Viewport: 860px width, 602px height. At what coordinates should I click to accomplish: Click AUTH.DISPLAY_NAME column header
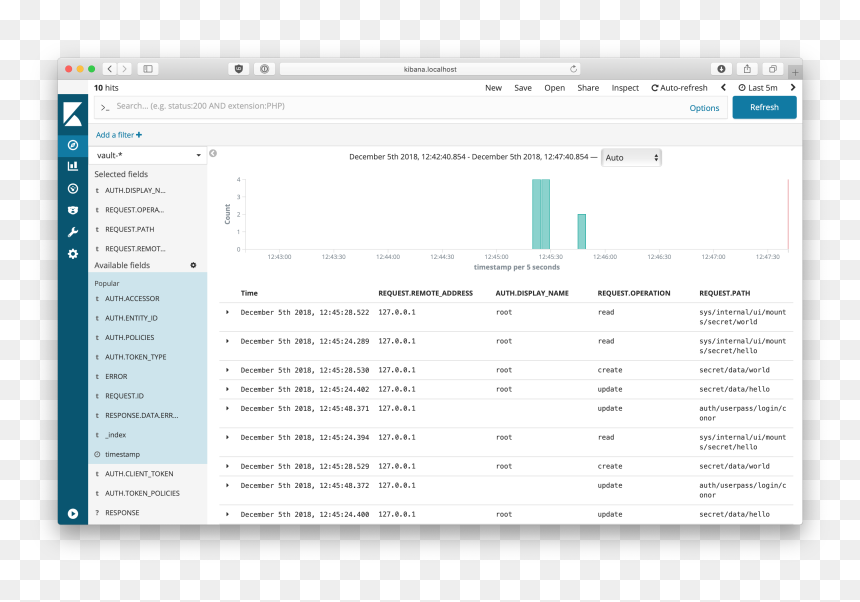point(532,293)
